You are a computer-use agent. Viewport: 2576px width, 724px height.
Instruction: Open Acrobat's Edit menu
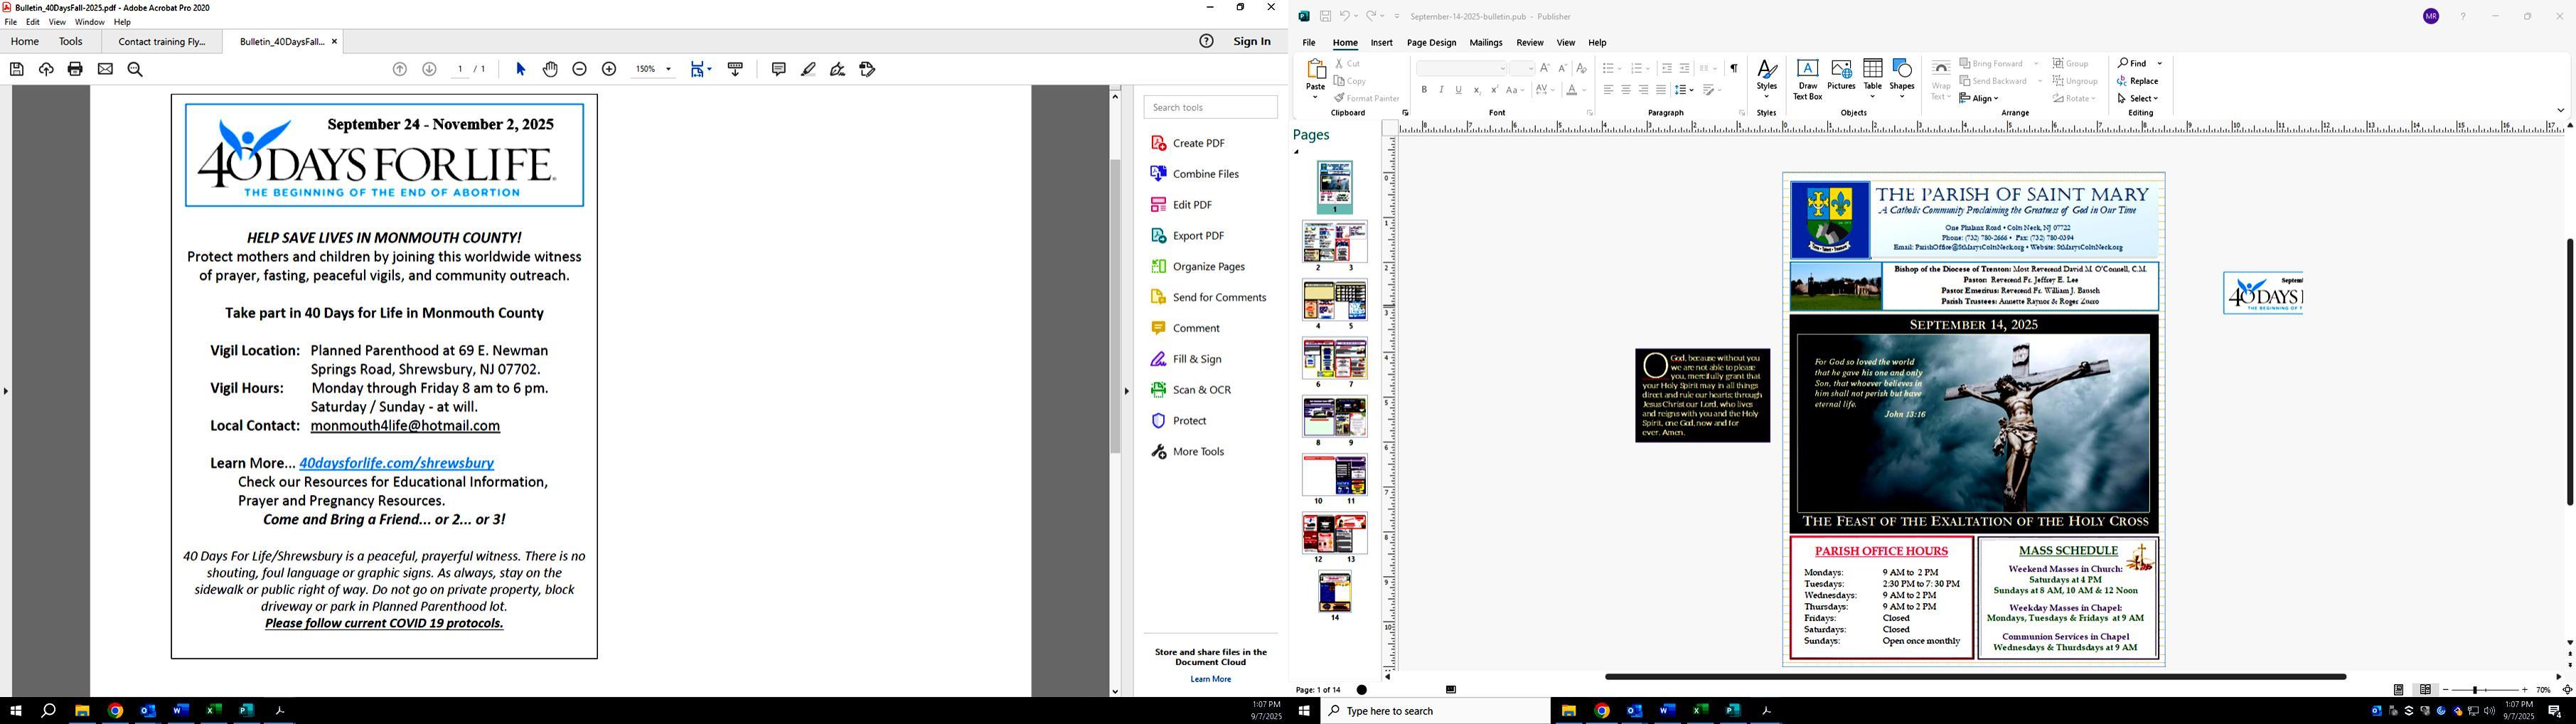[x=33, y=22]
